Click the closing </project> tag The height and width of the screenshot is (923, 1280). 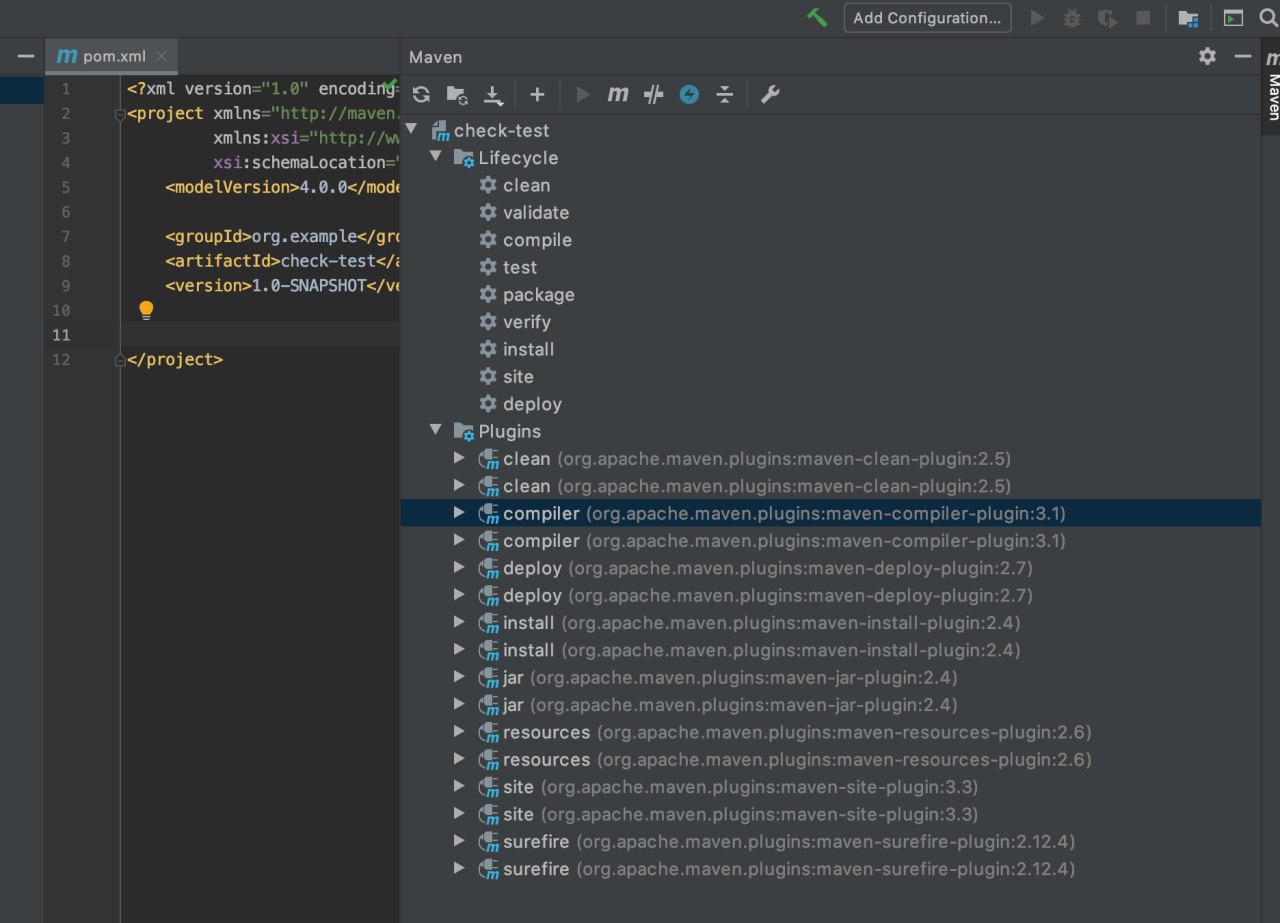coord(176,359)
